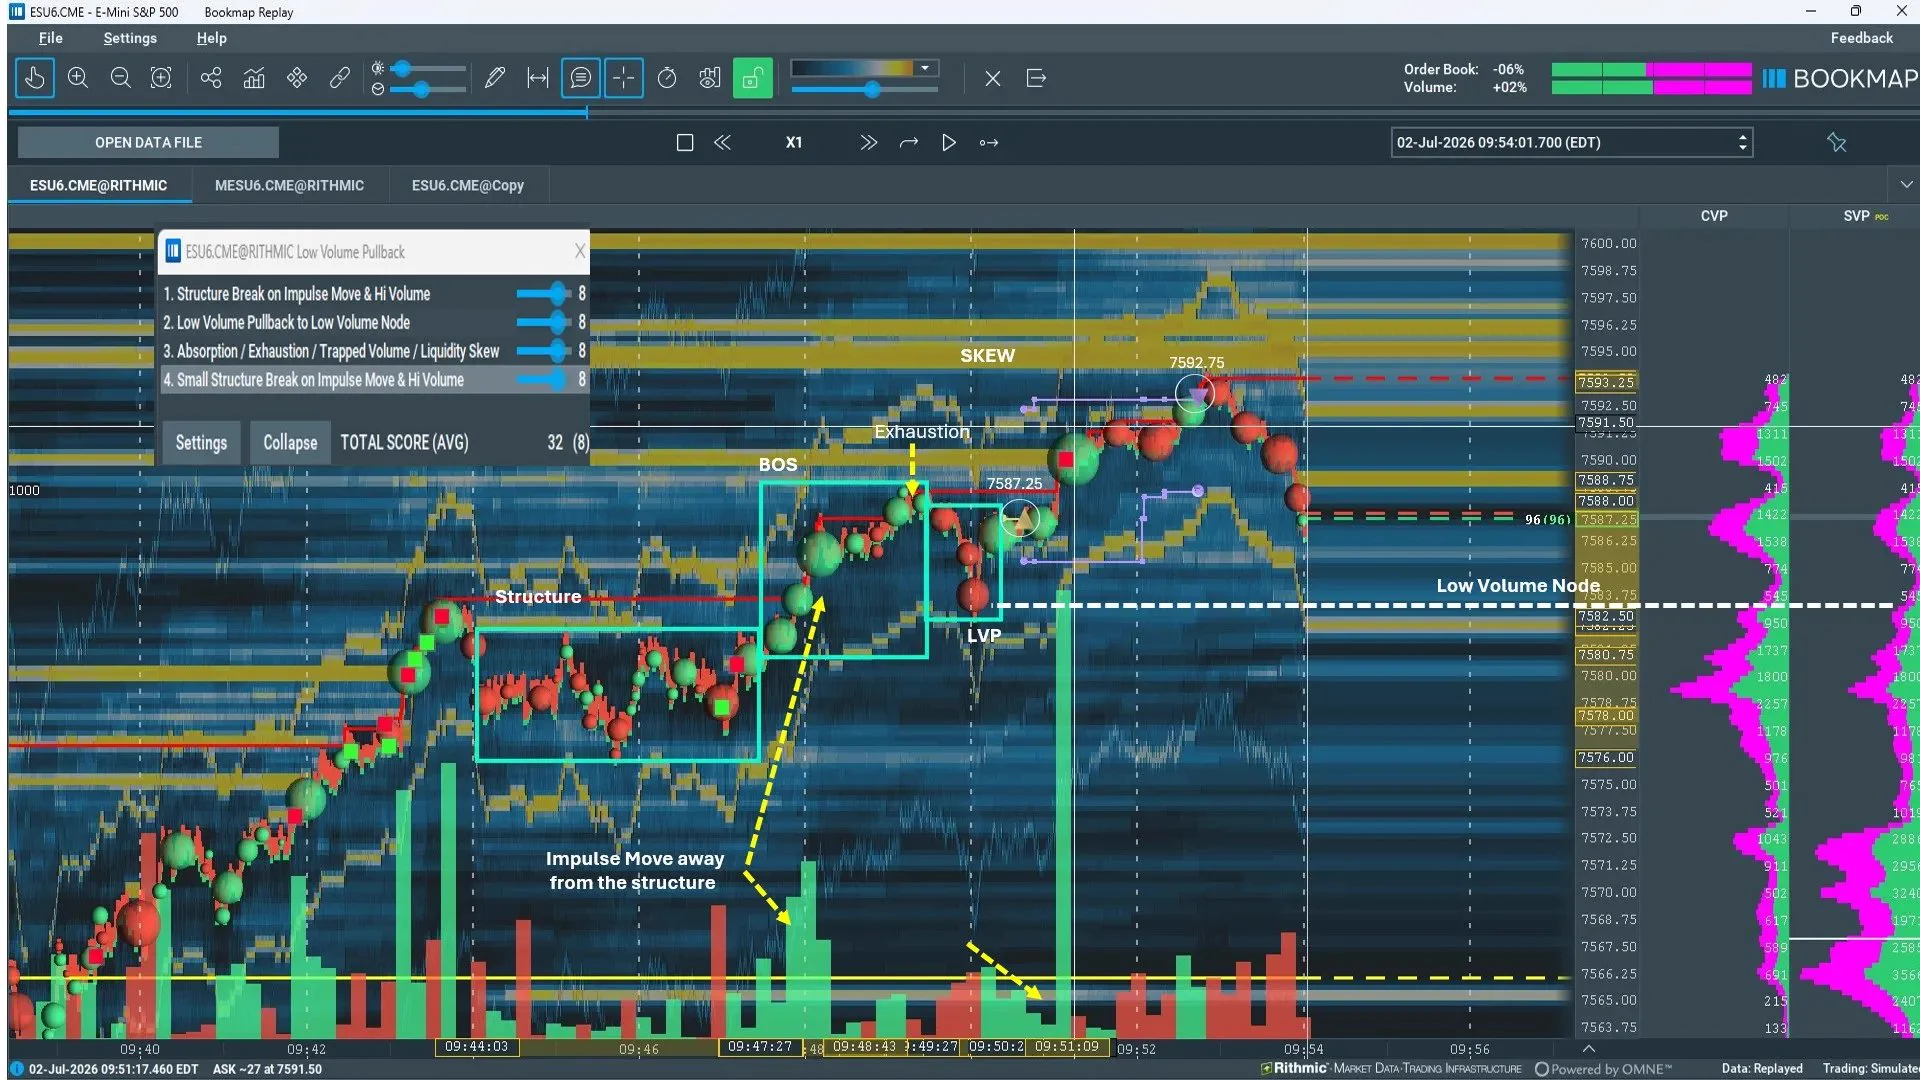The width and height of the screenshot is (1920, 1080).
Task: Click the 7587.25 highlighted price level
Action: pos(1608,520)
